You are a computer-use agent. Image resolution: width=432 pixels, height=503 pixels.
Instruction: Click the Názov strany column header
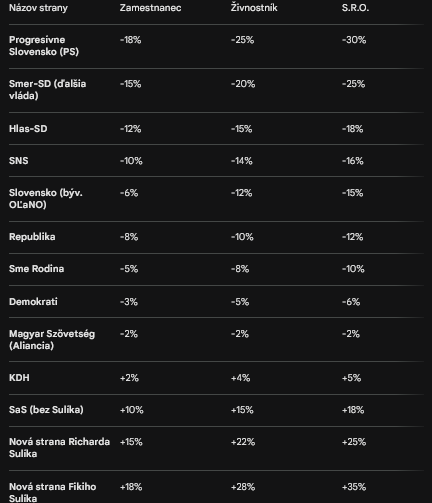coord(38,8)
